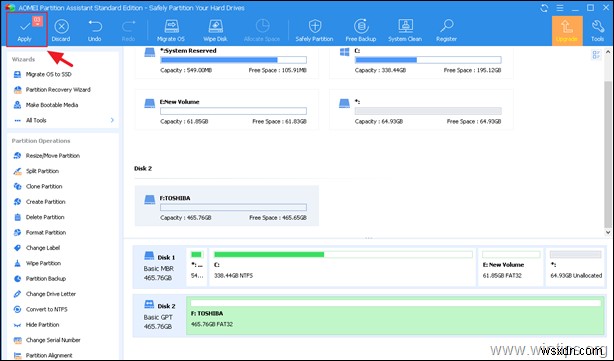Select Disk 1 Basic MBR header
614x361 pixels.
tap(159, 267)
